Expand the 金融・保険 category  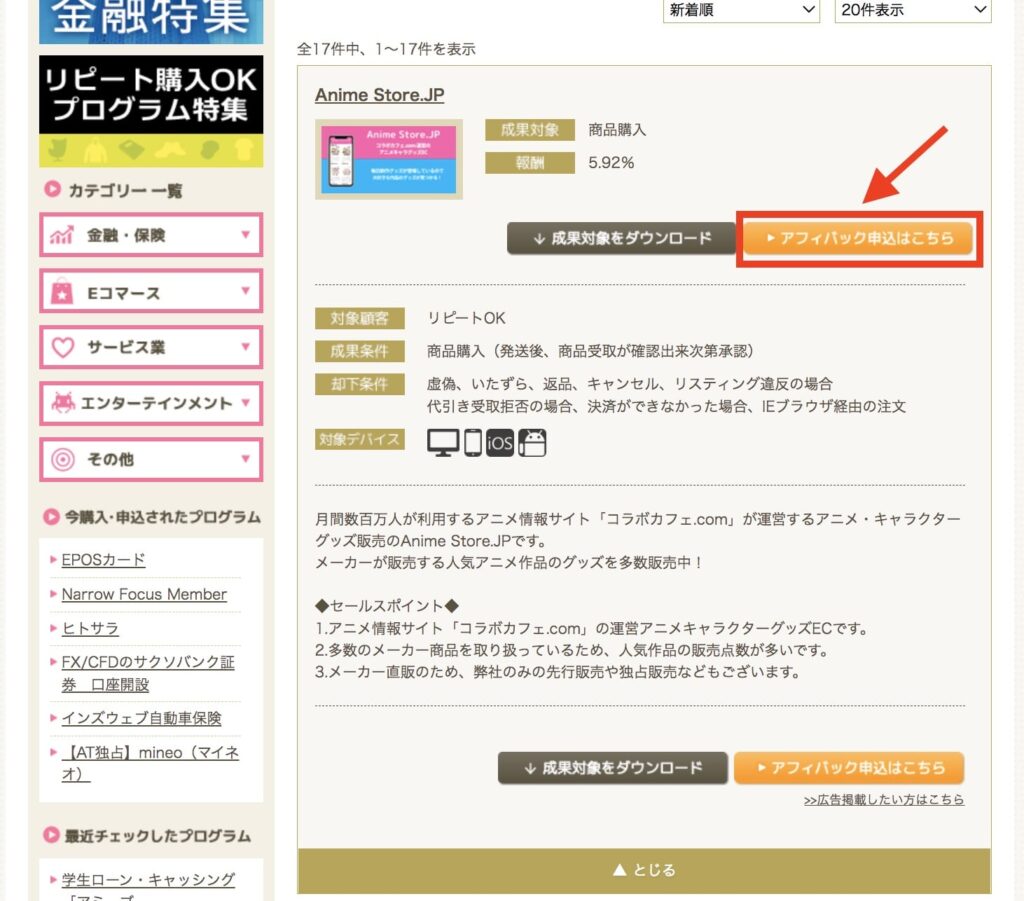151,234
